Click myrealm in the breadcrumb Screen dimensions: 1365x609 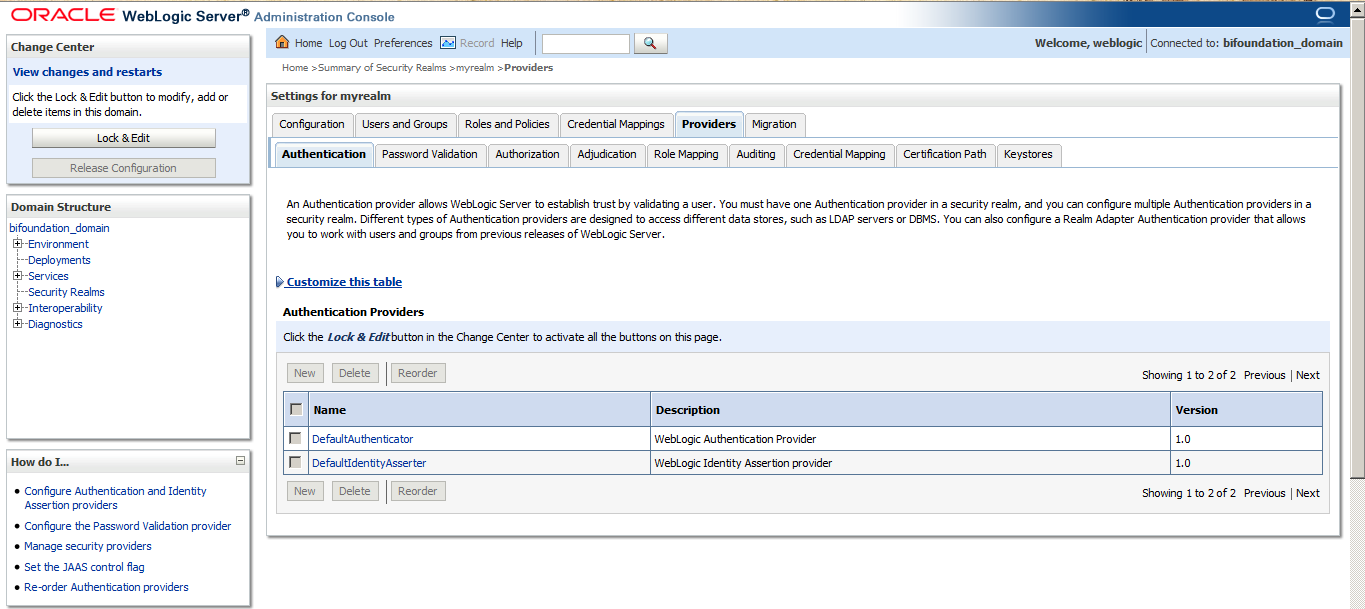(475, 68)
